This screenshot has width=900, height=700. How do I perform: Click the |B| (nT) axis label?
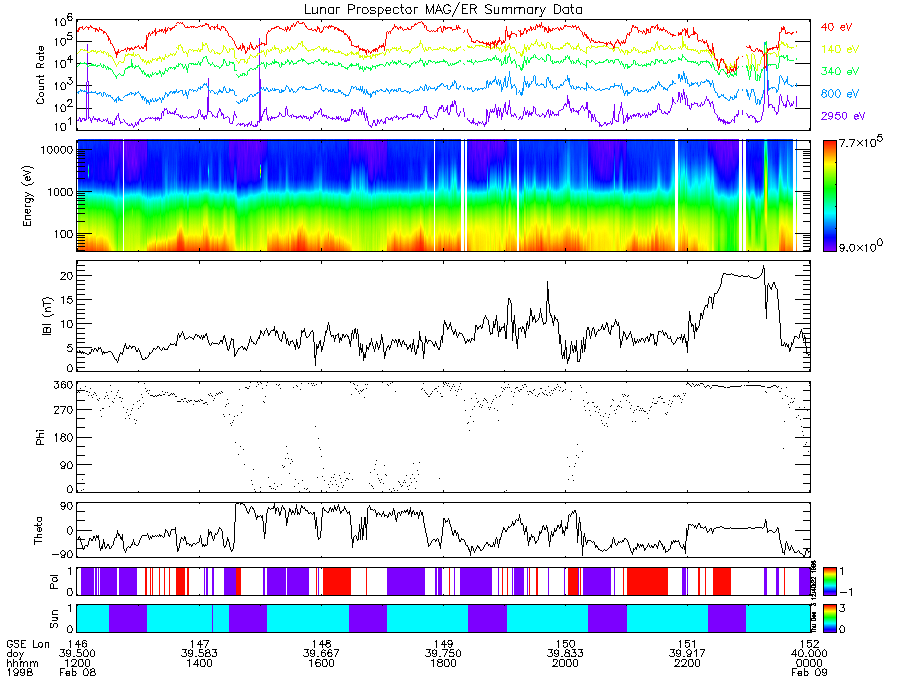pyautogui.click(x=47, y=316)
